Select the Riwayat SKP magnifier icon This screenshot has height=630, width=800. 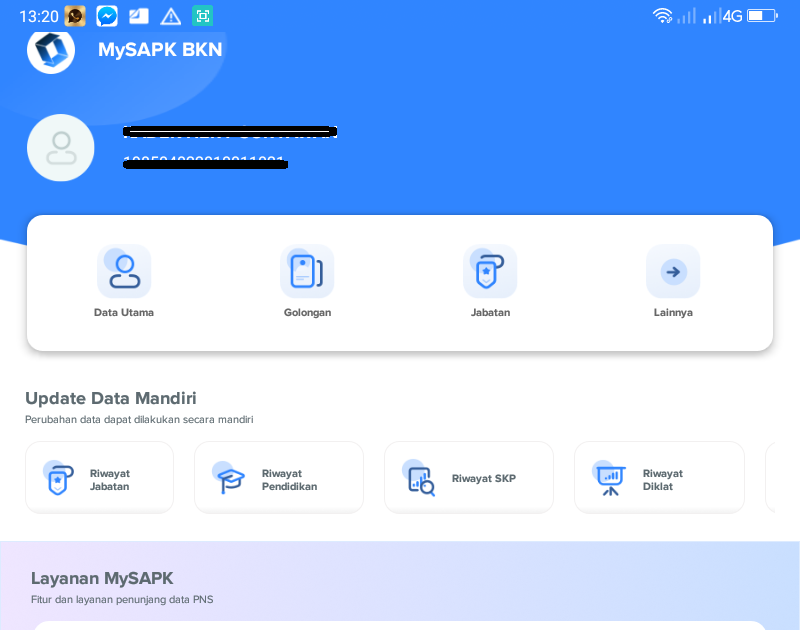pyautogui.click(x=420, y=477)
